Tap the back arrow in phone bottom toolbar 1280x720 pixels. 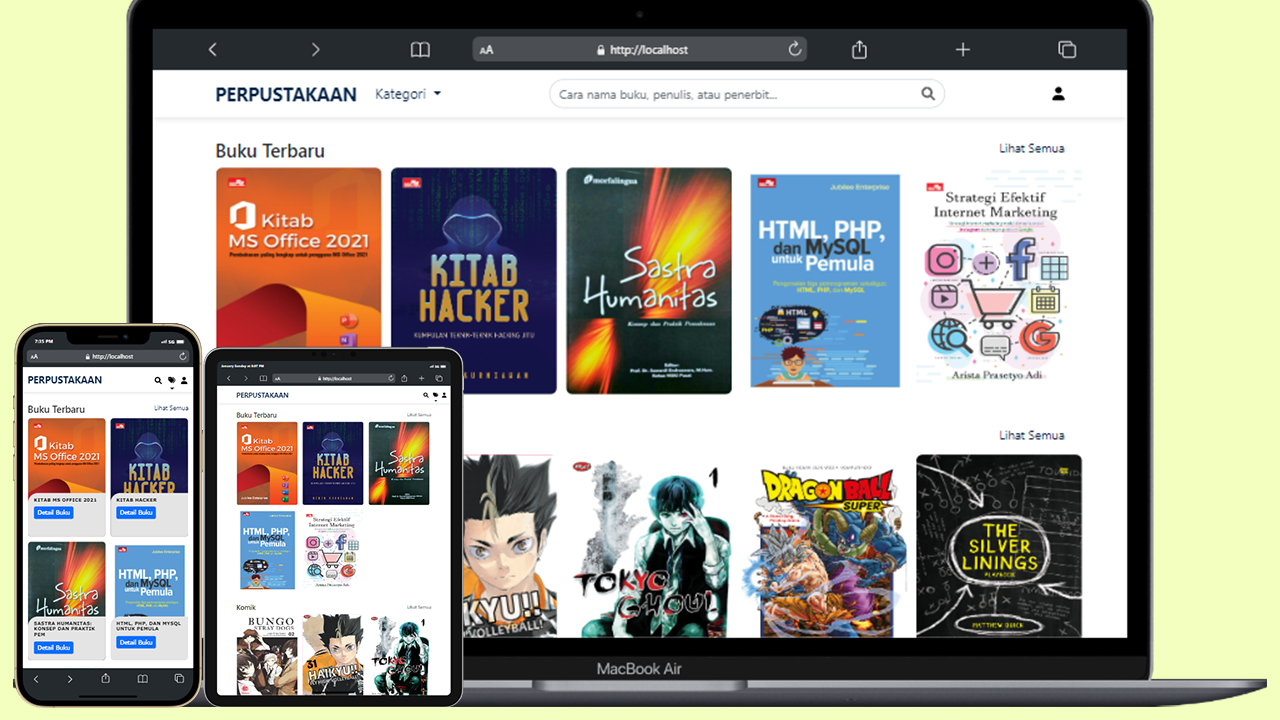tap(36, 679)
